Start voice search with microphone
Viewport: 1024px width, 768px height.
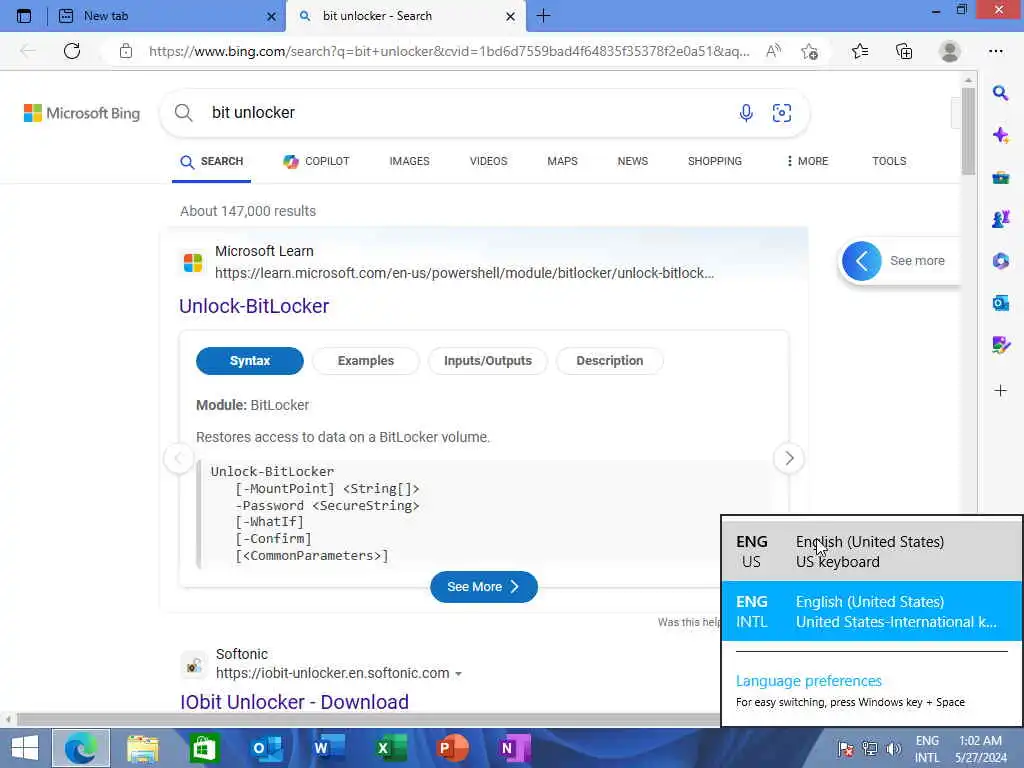tap(746, 113)
